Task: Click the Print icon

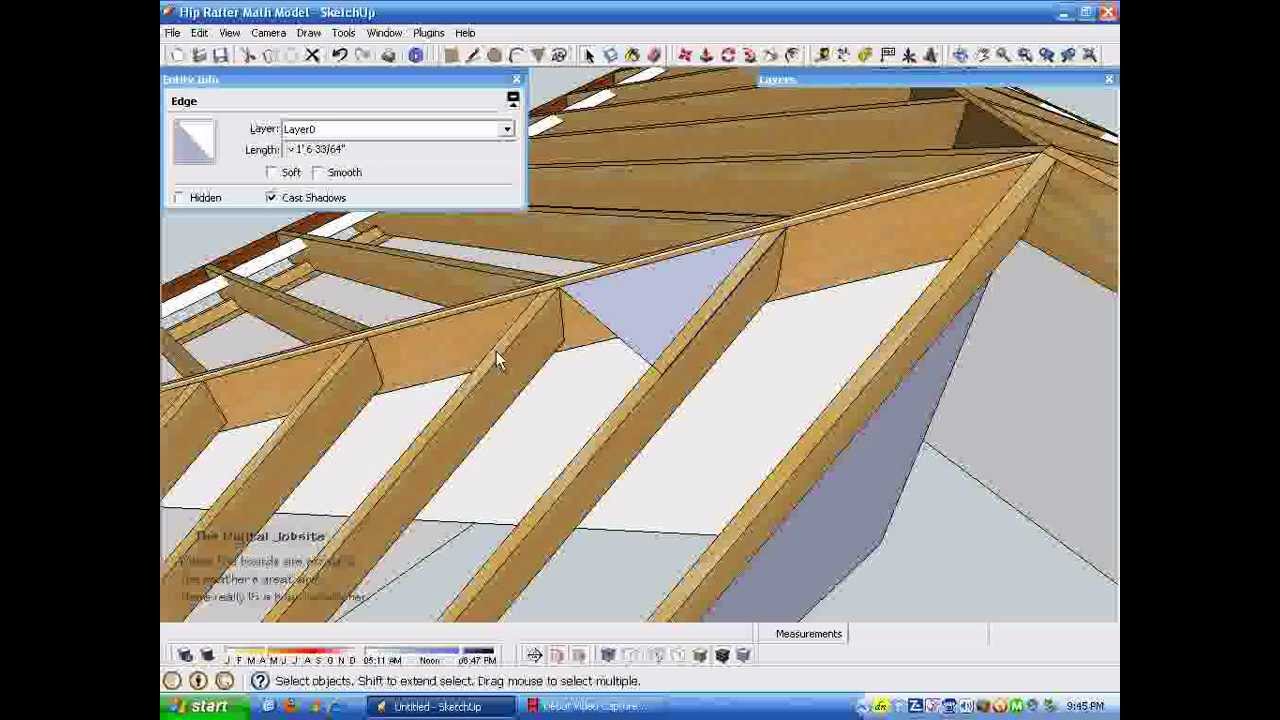Action: 388,55
